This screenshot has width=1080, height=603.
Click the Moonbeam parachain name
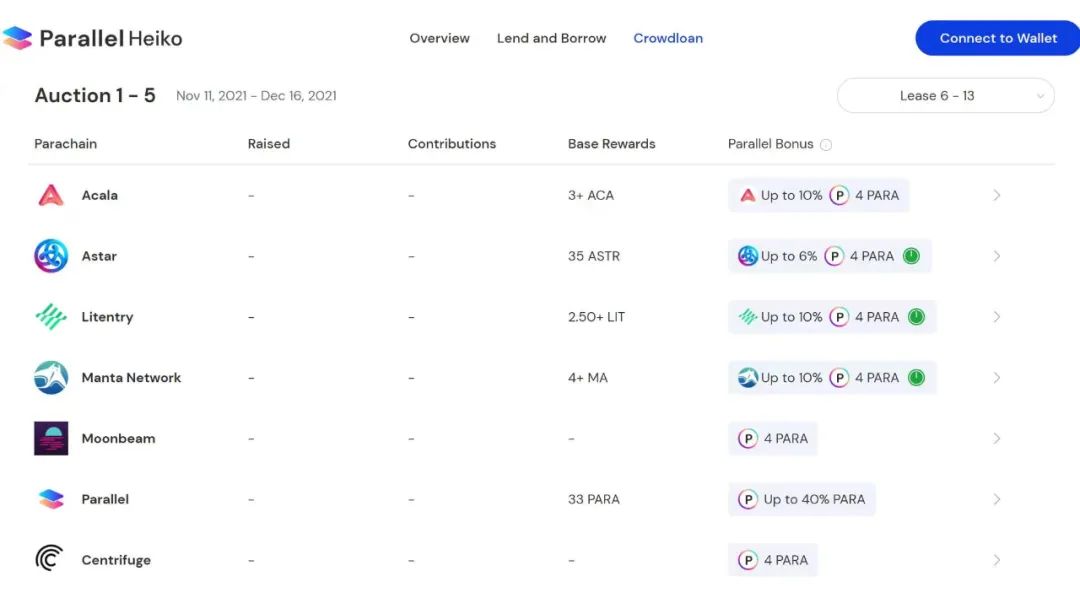pos(118,438)
